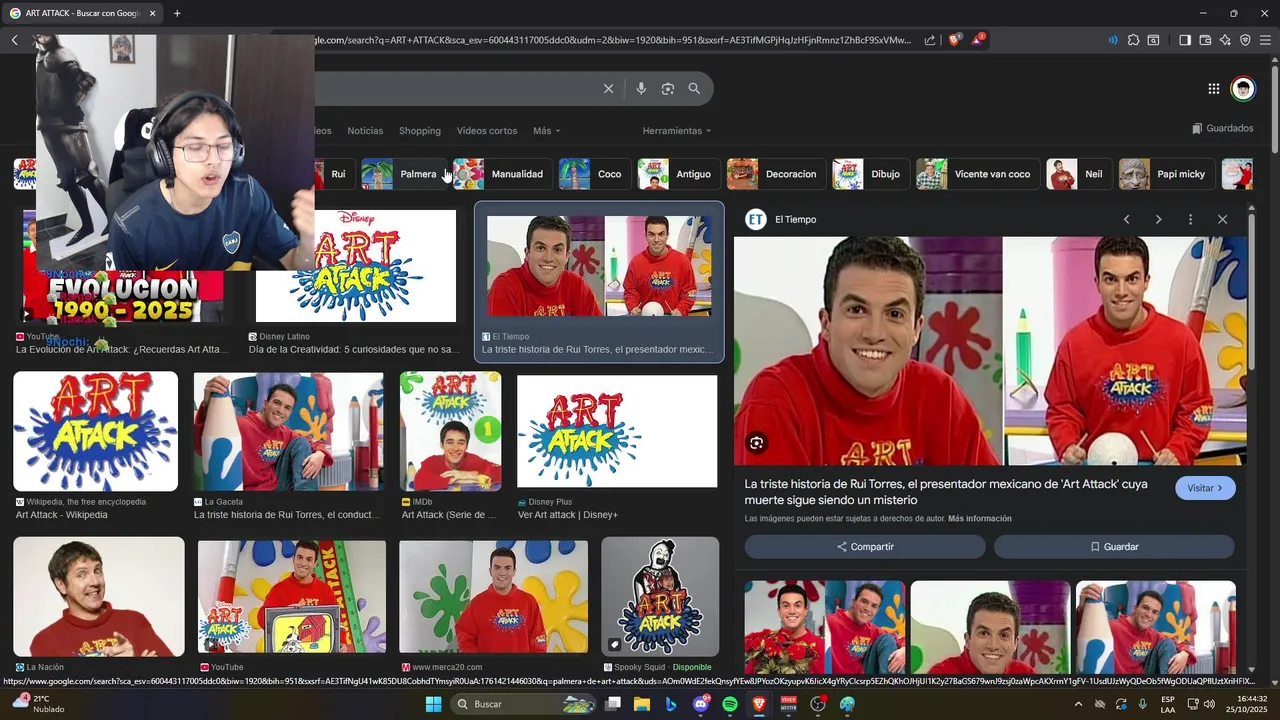Open Google Lens search by image icon

[x=668, y=89]
